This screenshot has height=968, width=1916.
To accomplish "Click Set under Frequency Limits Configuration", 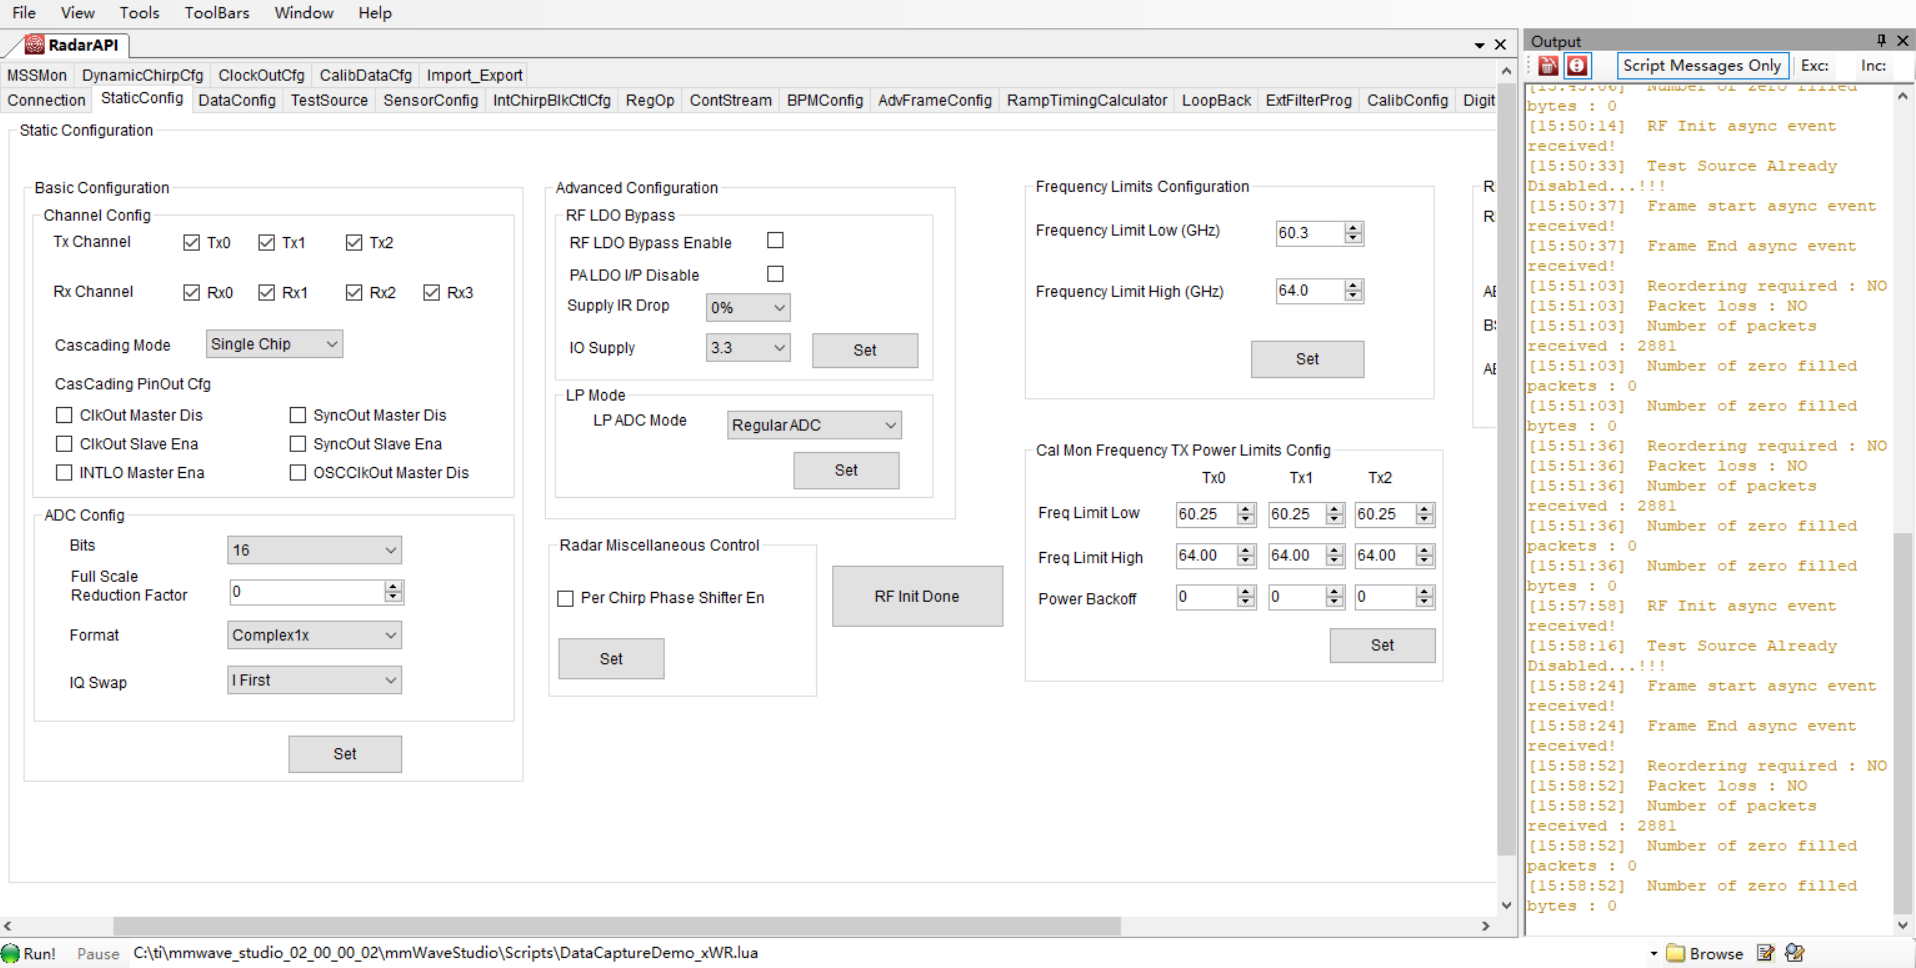I will (1307, 359).
